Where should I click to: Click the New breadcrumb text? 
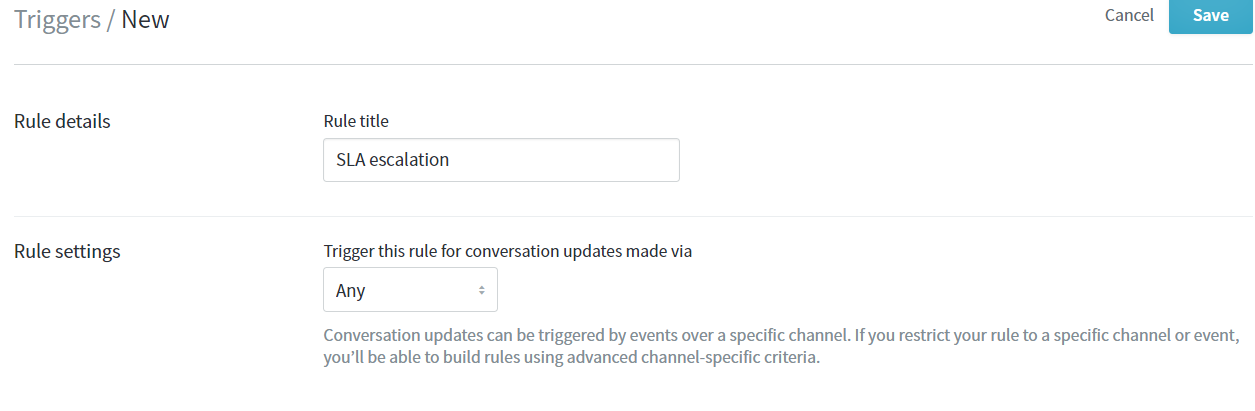(145, 19)
